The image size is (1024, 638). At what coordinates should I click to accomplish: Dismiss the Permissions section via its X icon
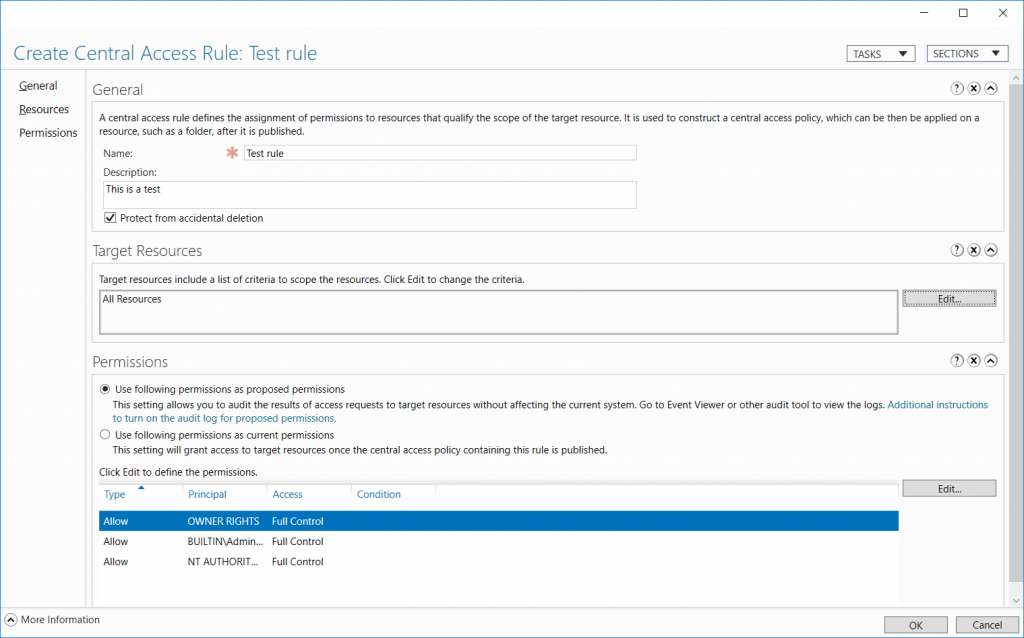(974, 360)
